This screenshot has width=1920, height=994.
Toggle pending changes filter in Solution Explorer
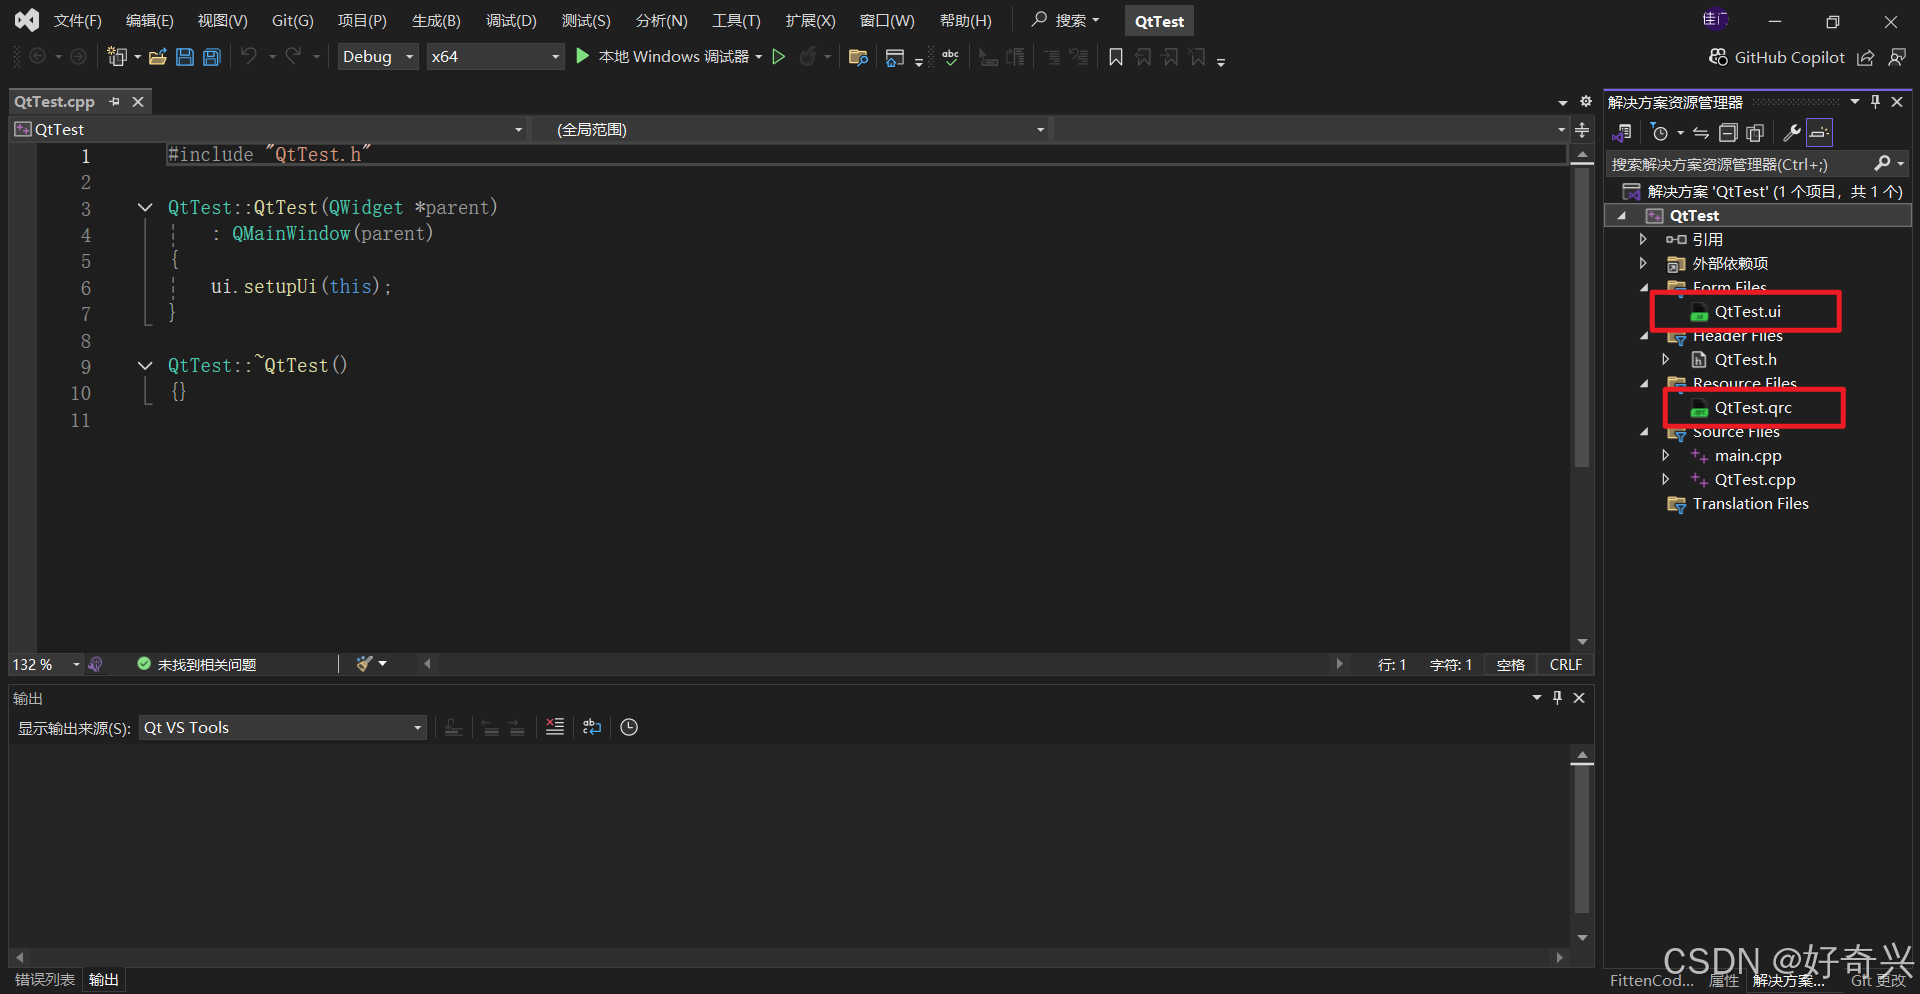tap(1660, 132)
